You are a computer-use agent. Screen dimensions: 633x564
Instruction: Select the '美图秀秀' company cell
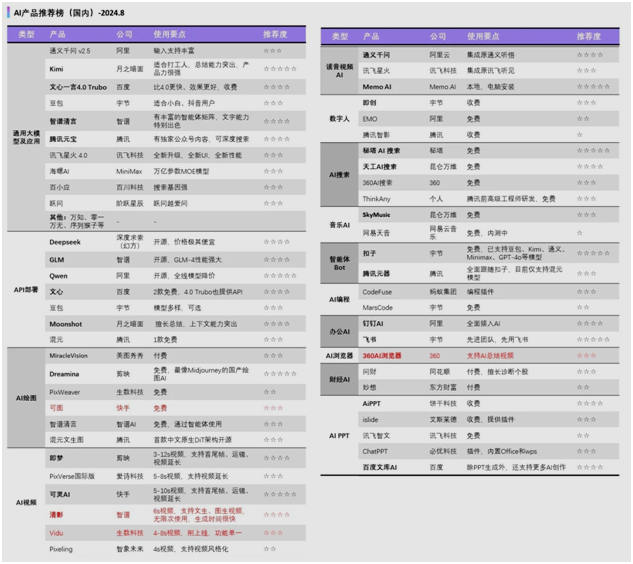pyautogui.click(x=130, y=356)
